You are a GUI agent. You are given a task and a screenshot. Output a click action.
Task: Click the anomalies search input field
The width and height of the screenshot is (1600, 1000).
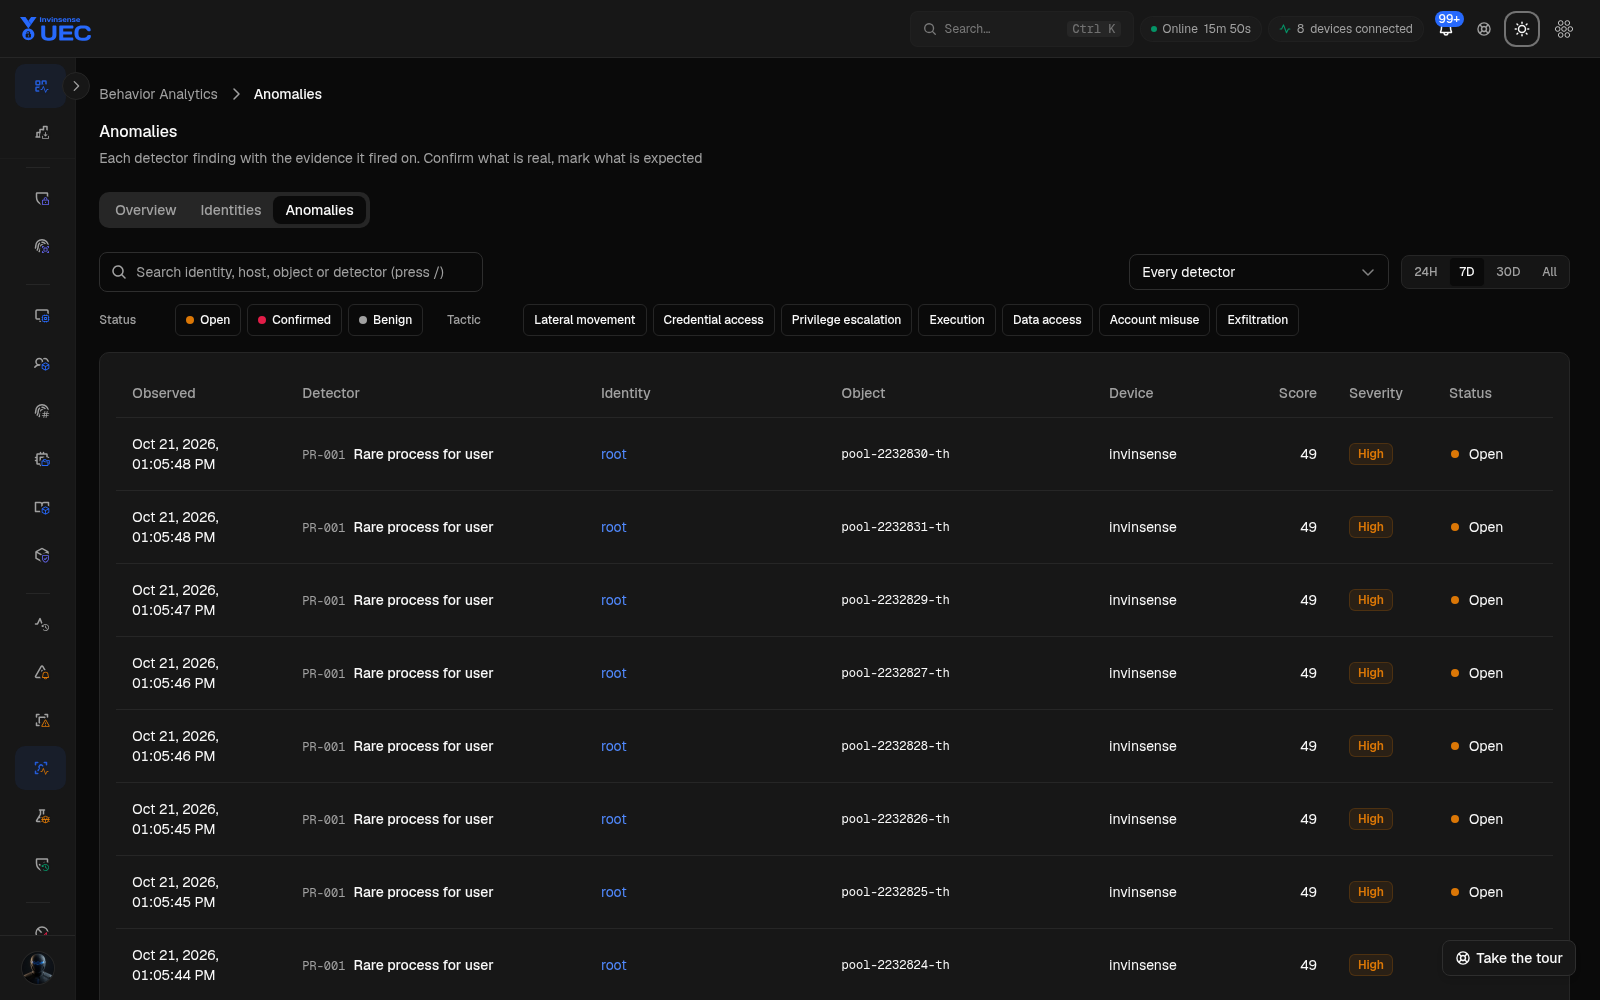pyautogui.click(x=291, y=272)
